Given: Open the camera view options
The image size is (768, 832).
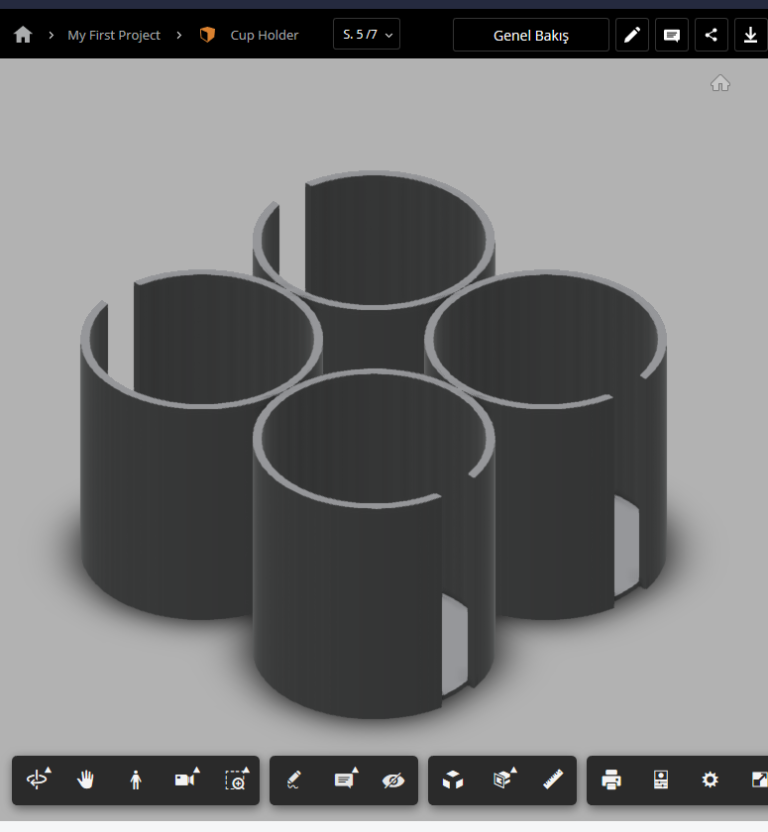Looking at the screenshot, I should coord(185,780).
